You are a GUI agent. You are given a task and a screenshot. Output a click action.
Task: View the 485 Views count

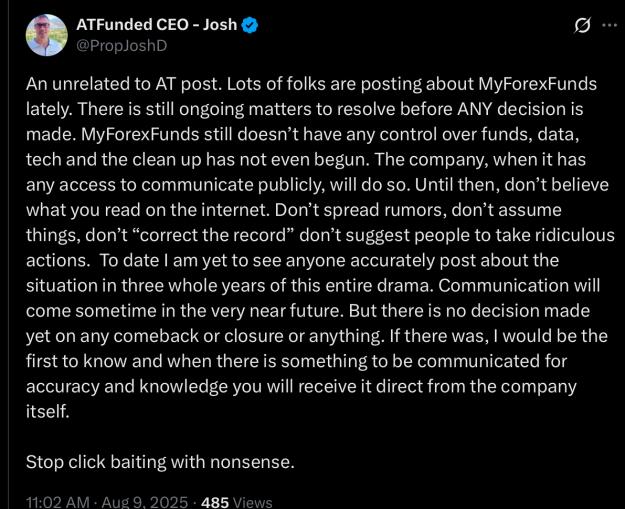(x=236, y=502)
